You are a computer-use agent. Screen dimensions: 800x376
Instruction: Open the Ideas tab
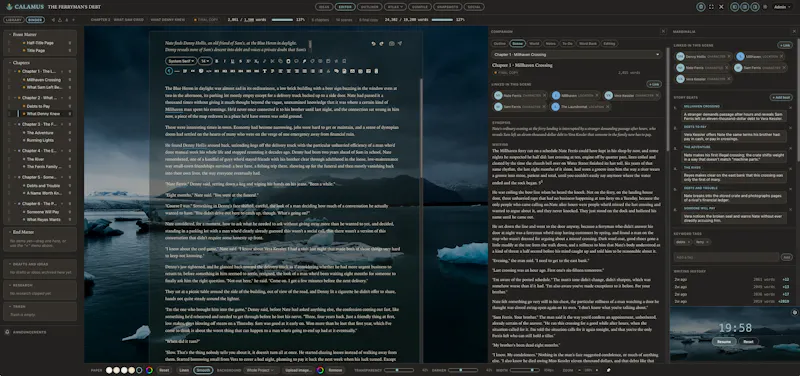(x=323, y=7)
